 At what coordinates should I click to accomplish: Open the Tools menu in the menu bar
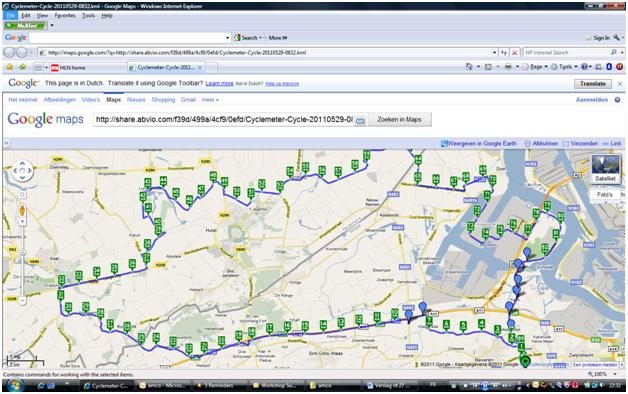pyautogui.click(x=88, y=16)
